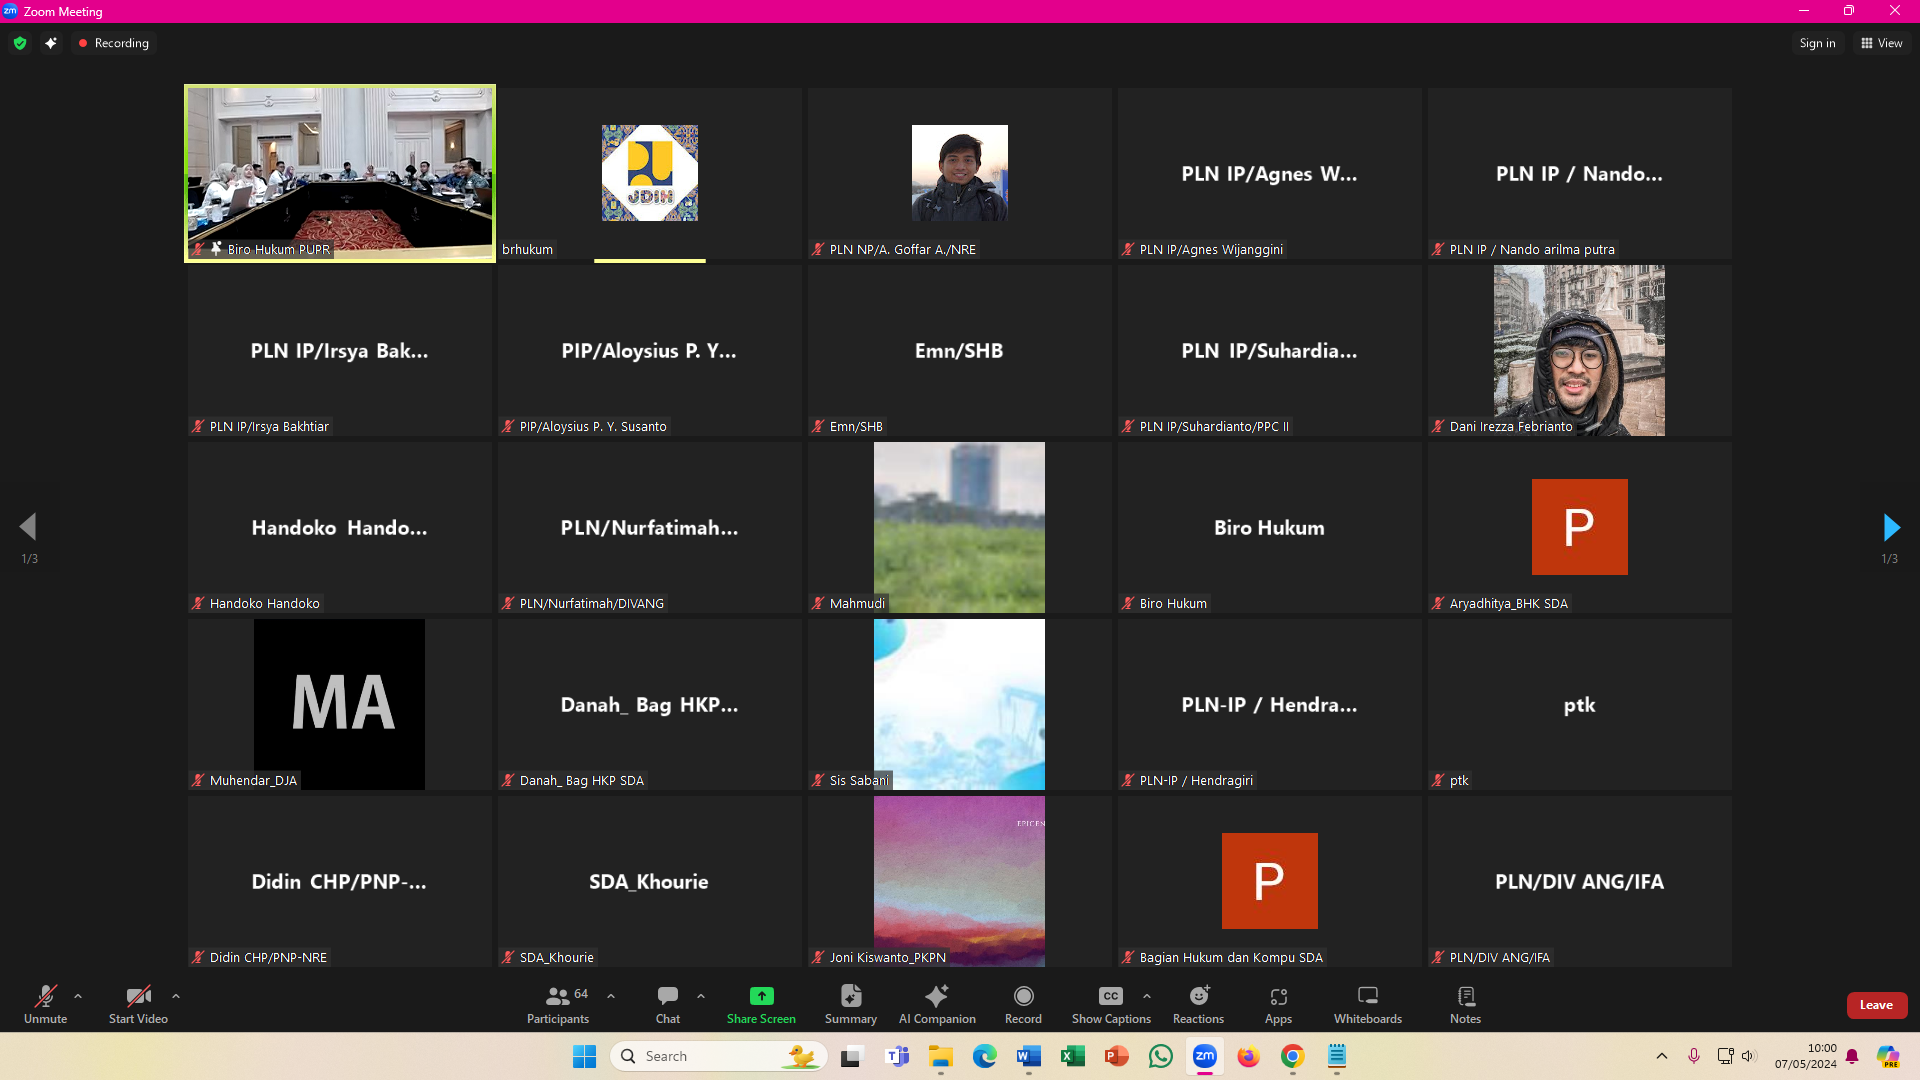Expand chat options arrow
The image size is (1920, 1080).
pos(701,996)
